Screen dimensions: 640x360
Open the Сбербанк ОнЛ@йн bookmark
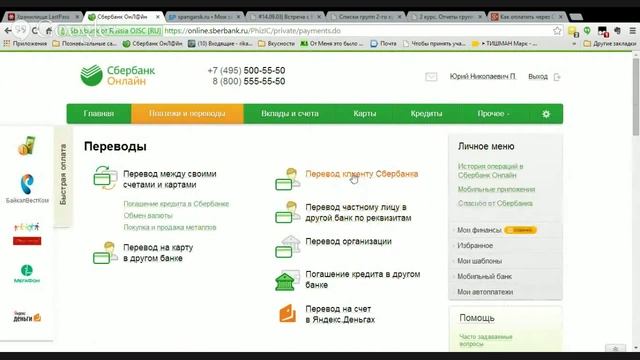pos(152,43)
